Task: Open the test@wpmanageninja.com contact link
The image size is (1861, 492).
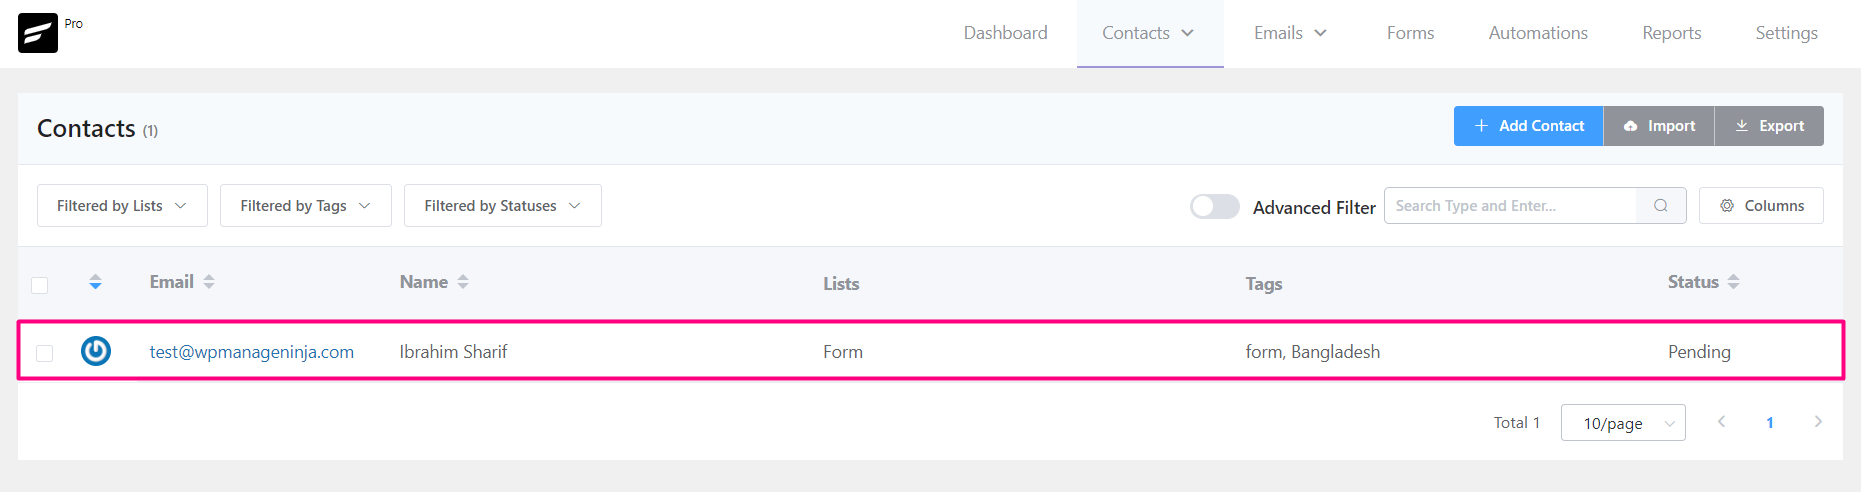Action: (x=252, y=352)
